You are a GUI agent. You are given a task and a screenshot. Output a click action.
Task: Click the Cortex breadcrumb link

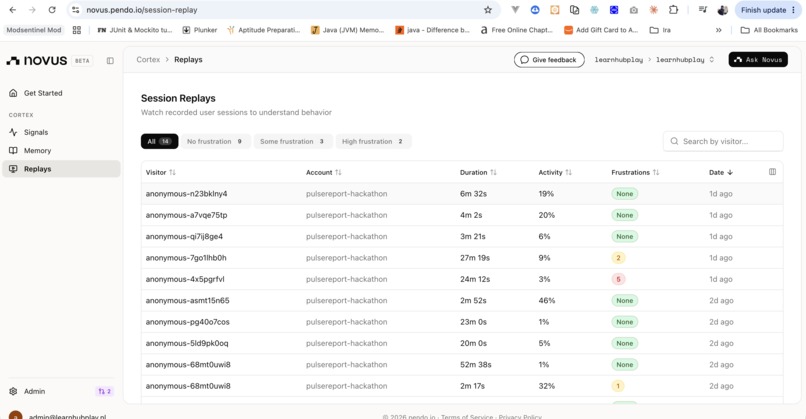click(x=148, y=60)
